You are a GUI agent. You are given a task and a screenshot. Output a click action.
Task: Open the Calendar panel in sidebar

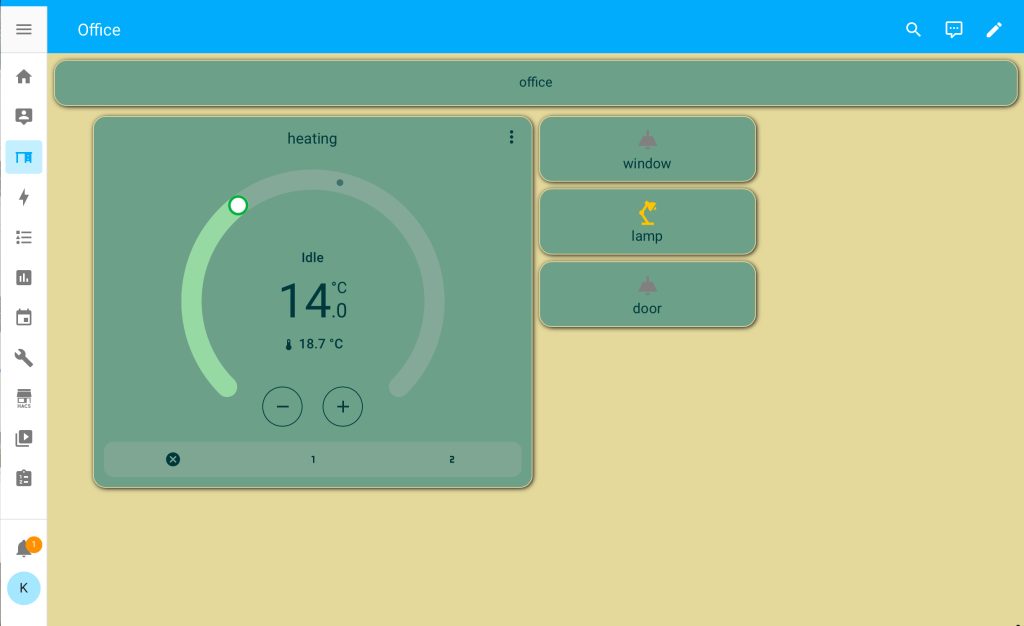pos(24,318)
